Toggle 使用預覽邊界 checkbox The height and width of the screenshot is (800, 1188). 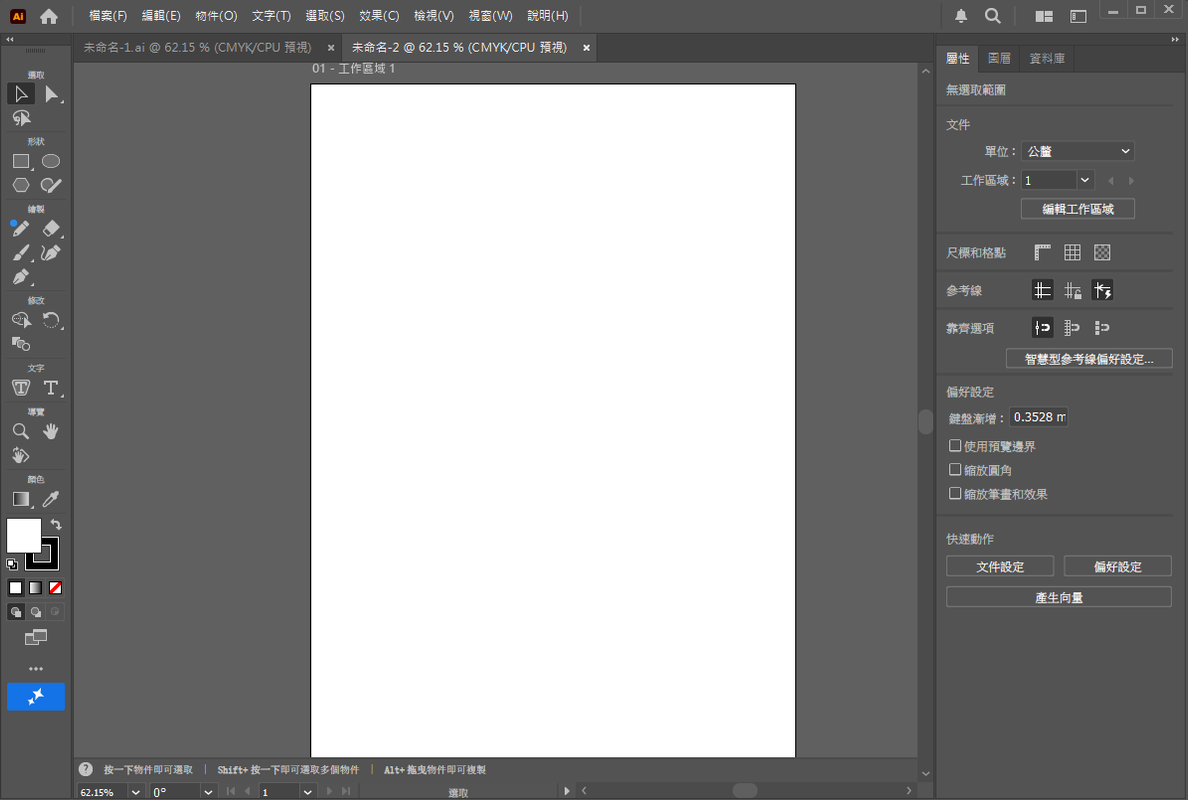(x=955, y=446)
